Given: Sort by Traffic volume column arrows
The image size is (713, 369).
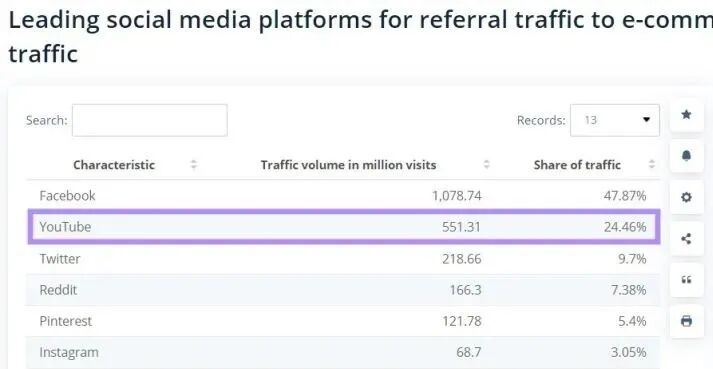Looking at the screenshot, I should 487,165.
